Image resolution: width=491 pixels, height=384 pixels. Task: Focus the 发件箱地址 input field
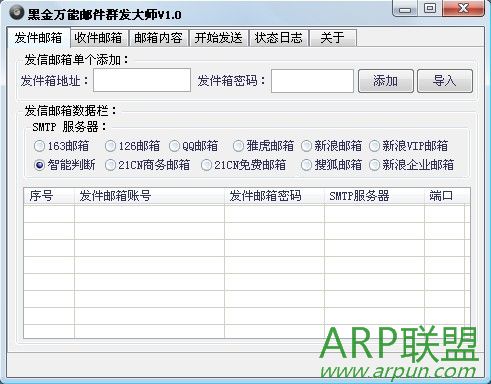coord(142,80)
